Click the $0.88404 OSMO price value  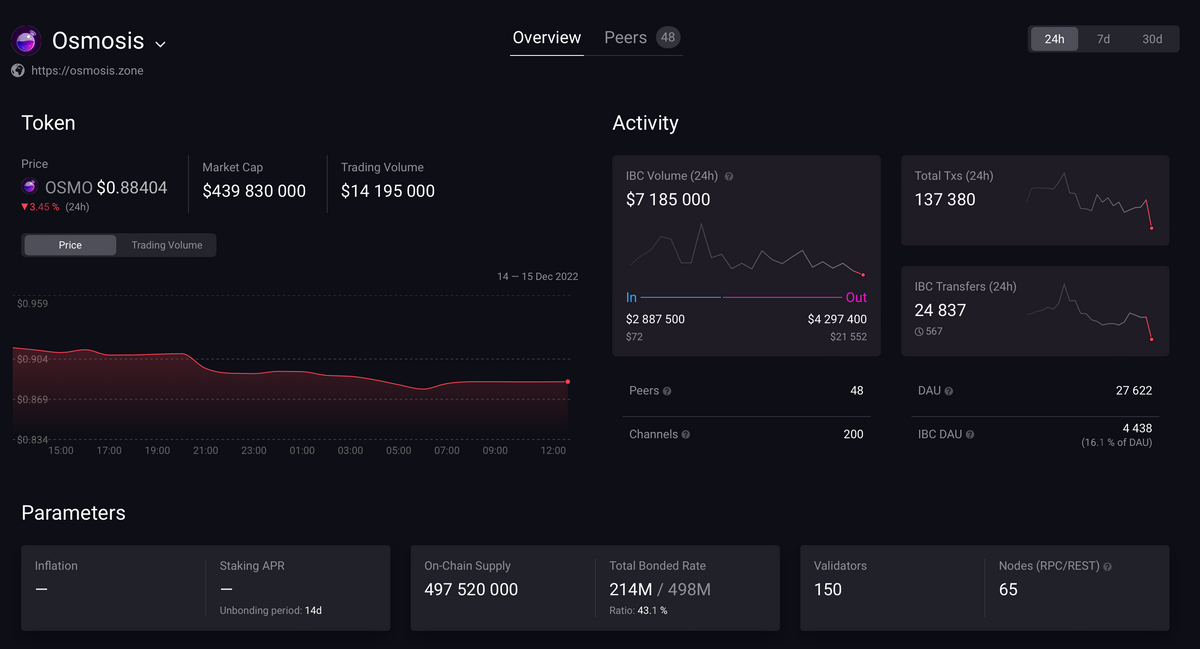132,188
